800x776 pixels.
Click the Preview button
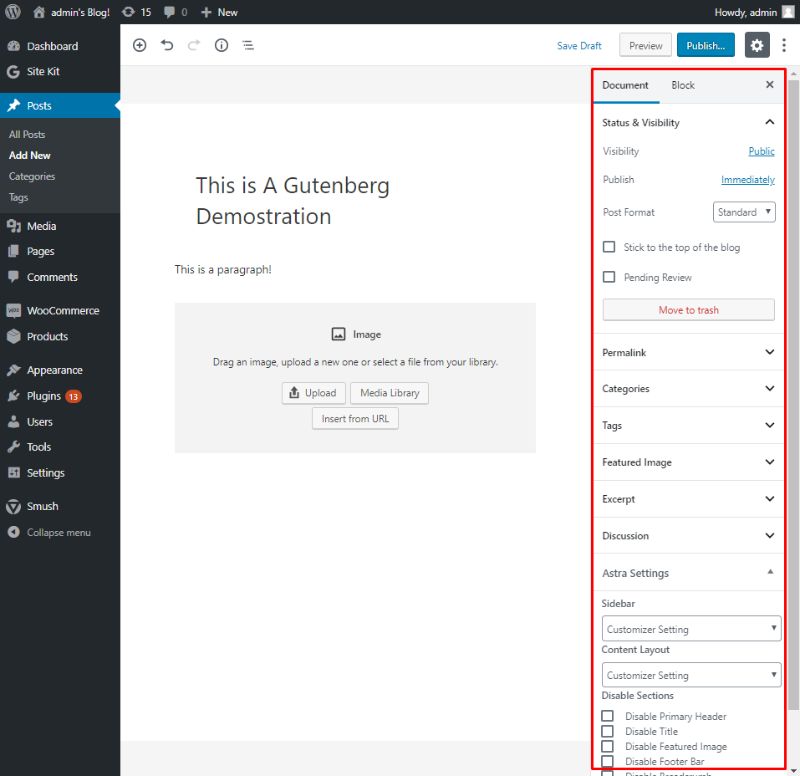click(645, 45)
